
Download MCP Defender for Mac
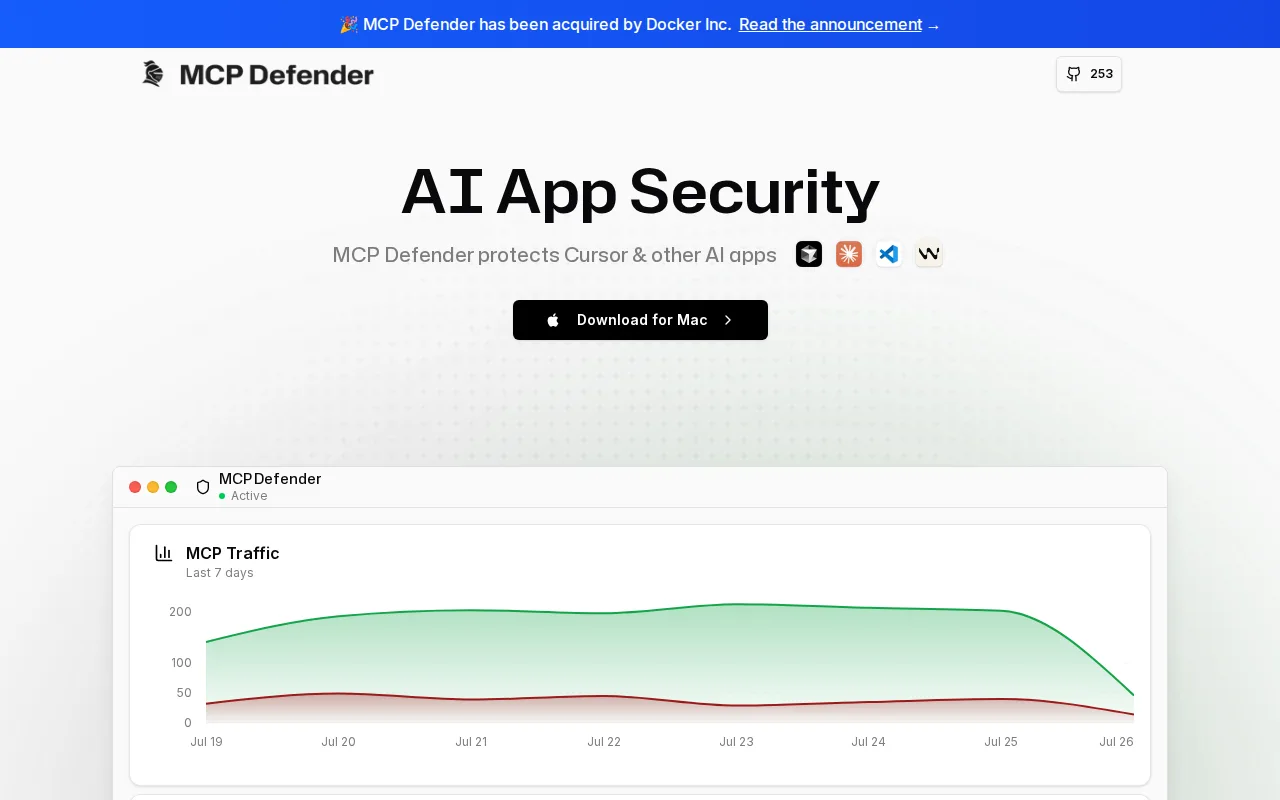(640, 320)
